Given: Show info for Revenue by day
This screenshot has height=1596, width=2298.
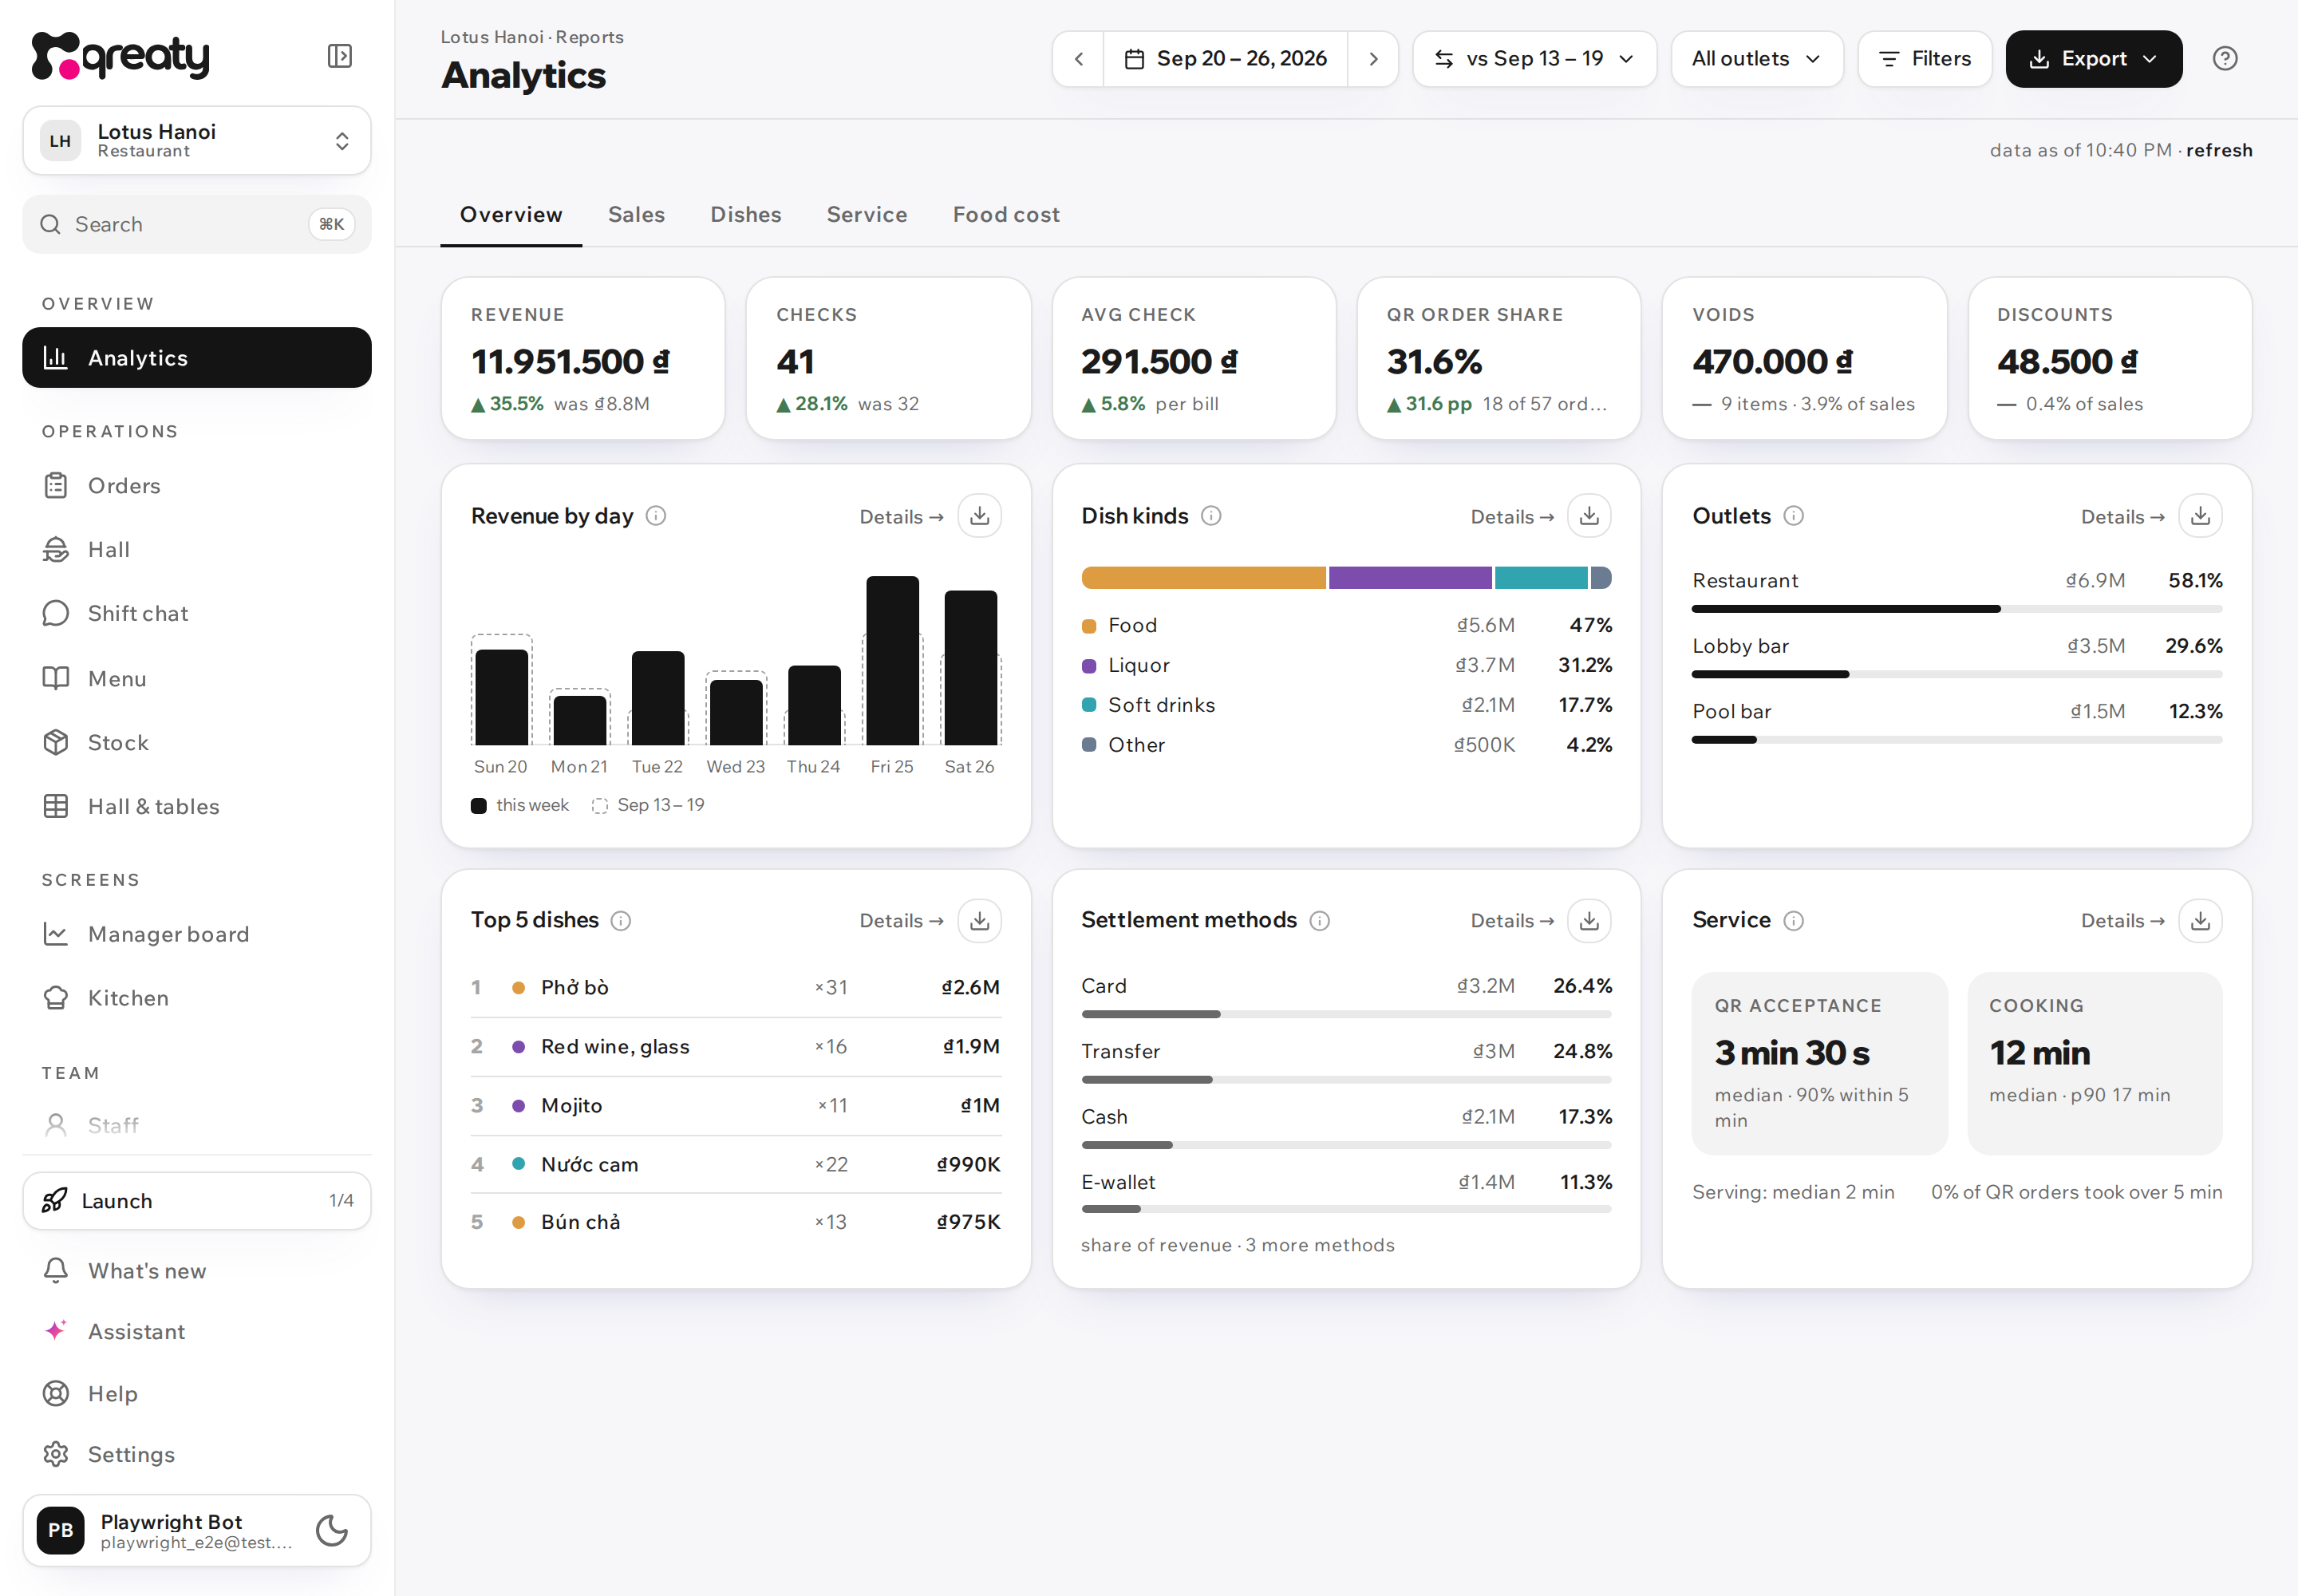Looking at the screenshot, I should pos(656,516).
